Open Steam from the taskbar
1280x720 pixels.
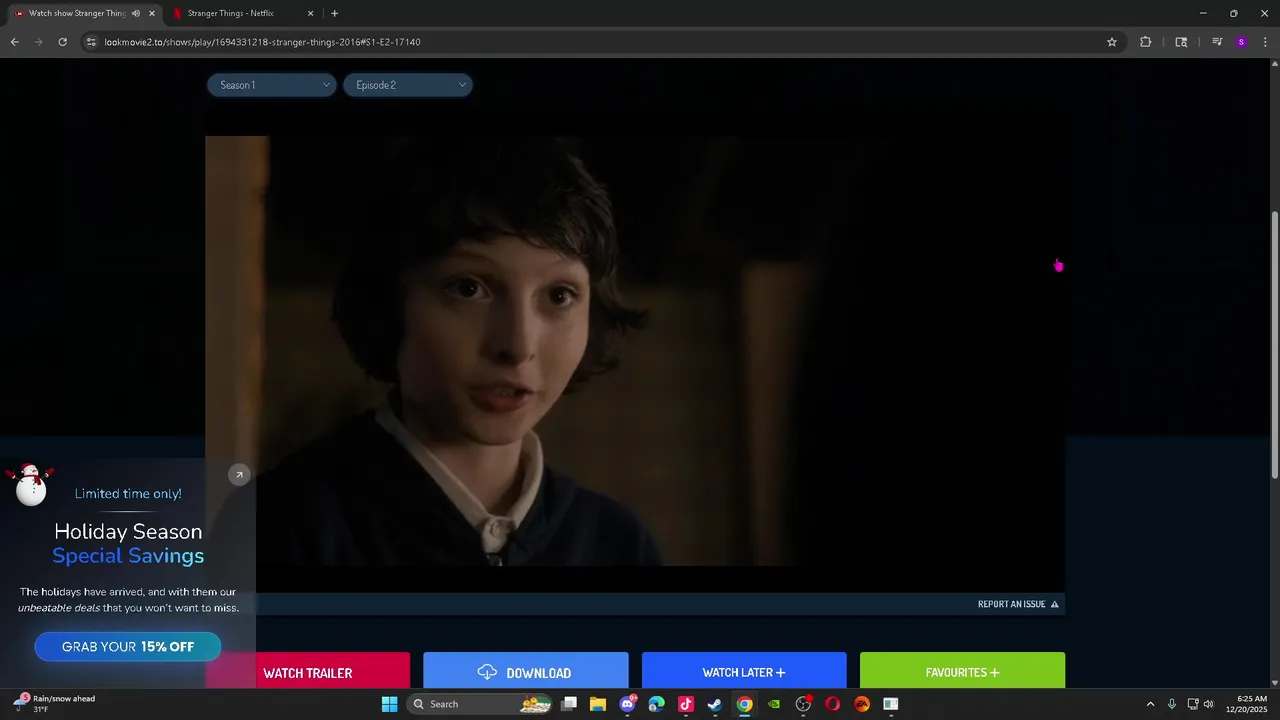[x=715, y=704]
